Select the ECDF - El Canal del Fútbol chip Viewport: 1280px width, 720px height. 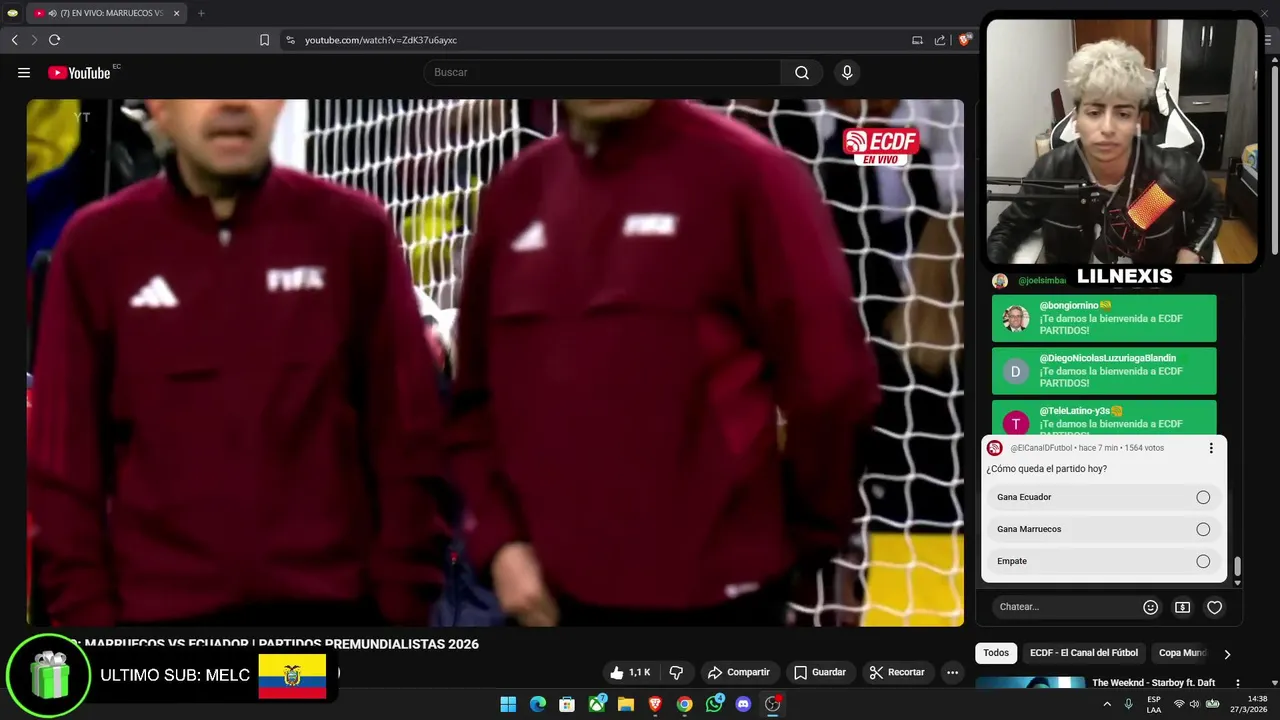tap(1084, 653)
